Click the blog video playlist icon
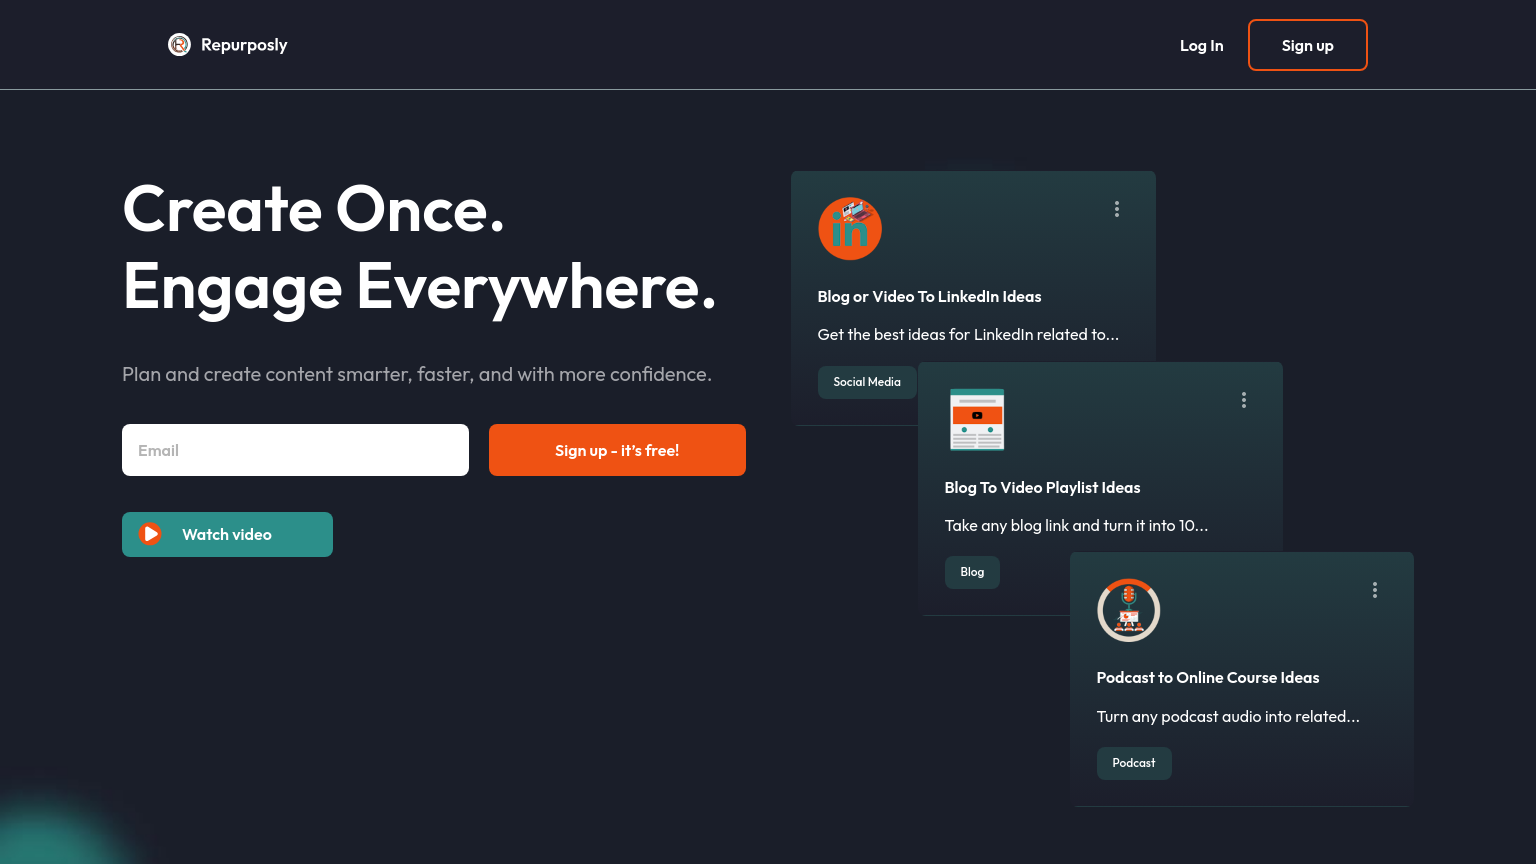1536x864 pixels. 976,419
